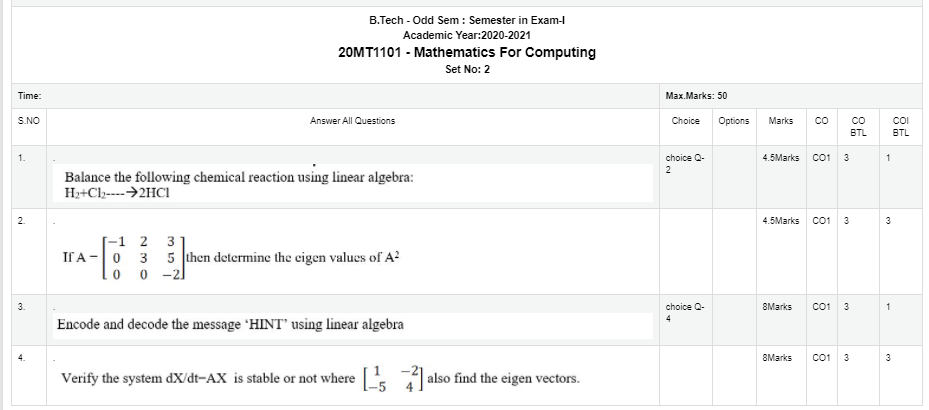
Task: Click the 'CO BTL' column header
Action: pos(858,127)
